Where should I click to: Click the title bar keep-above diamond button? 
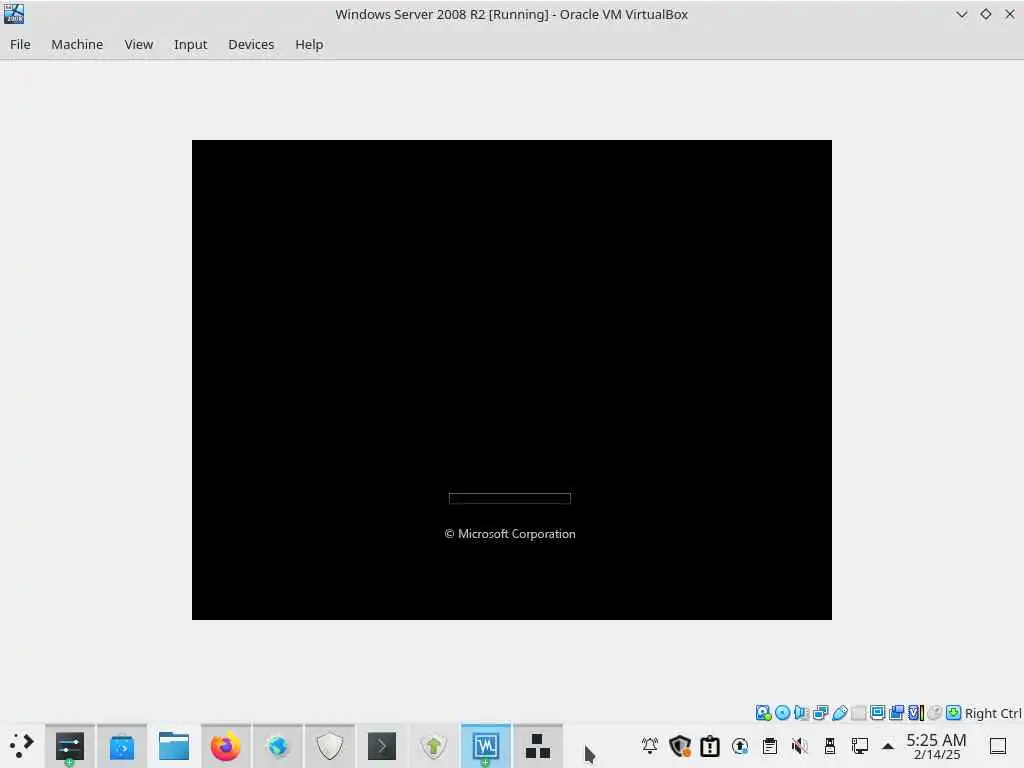985,14
